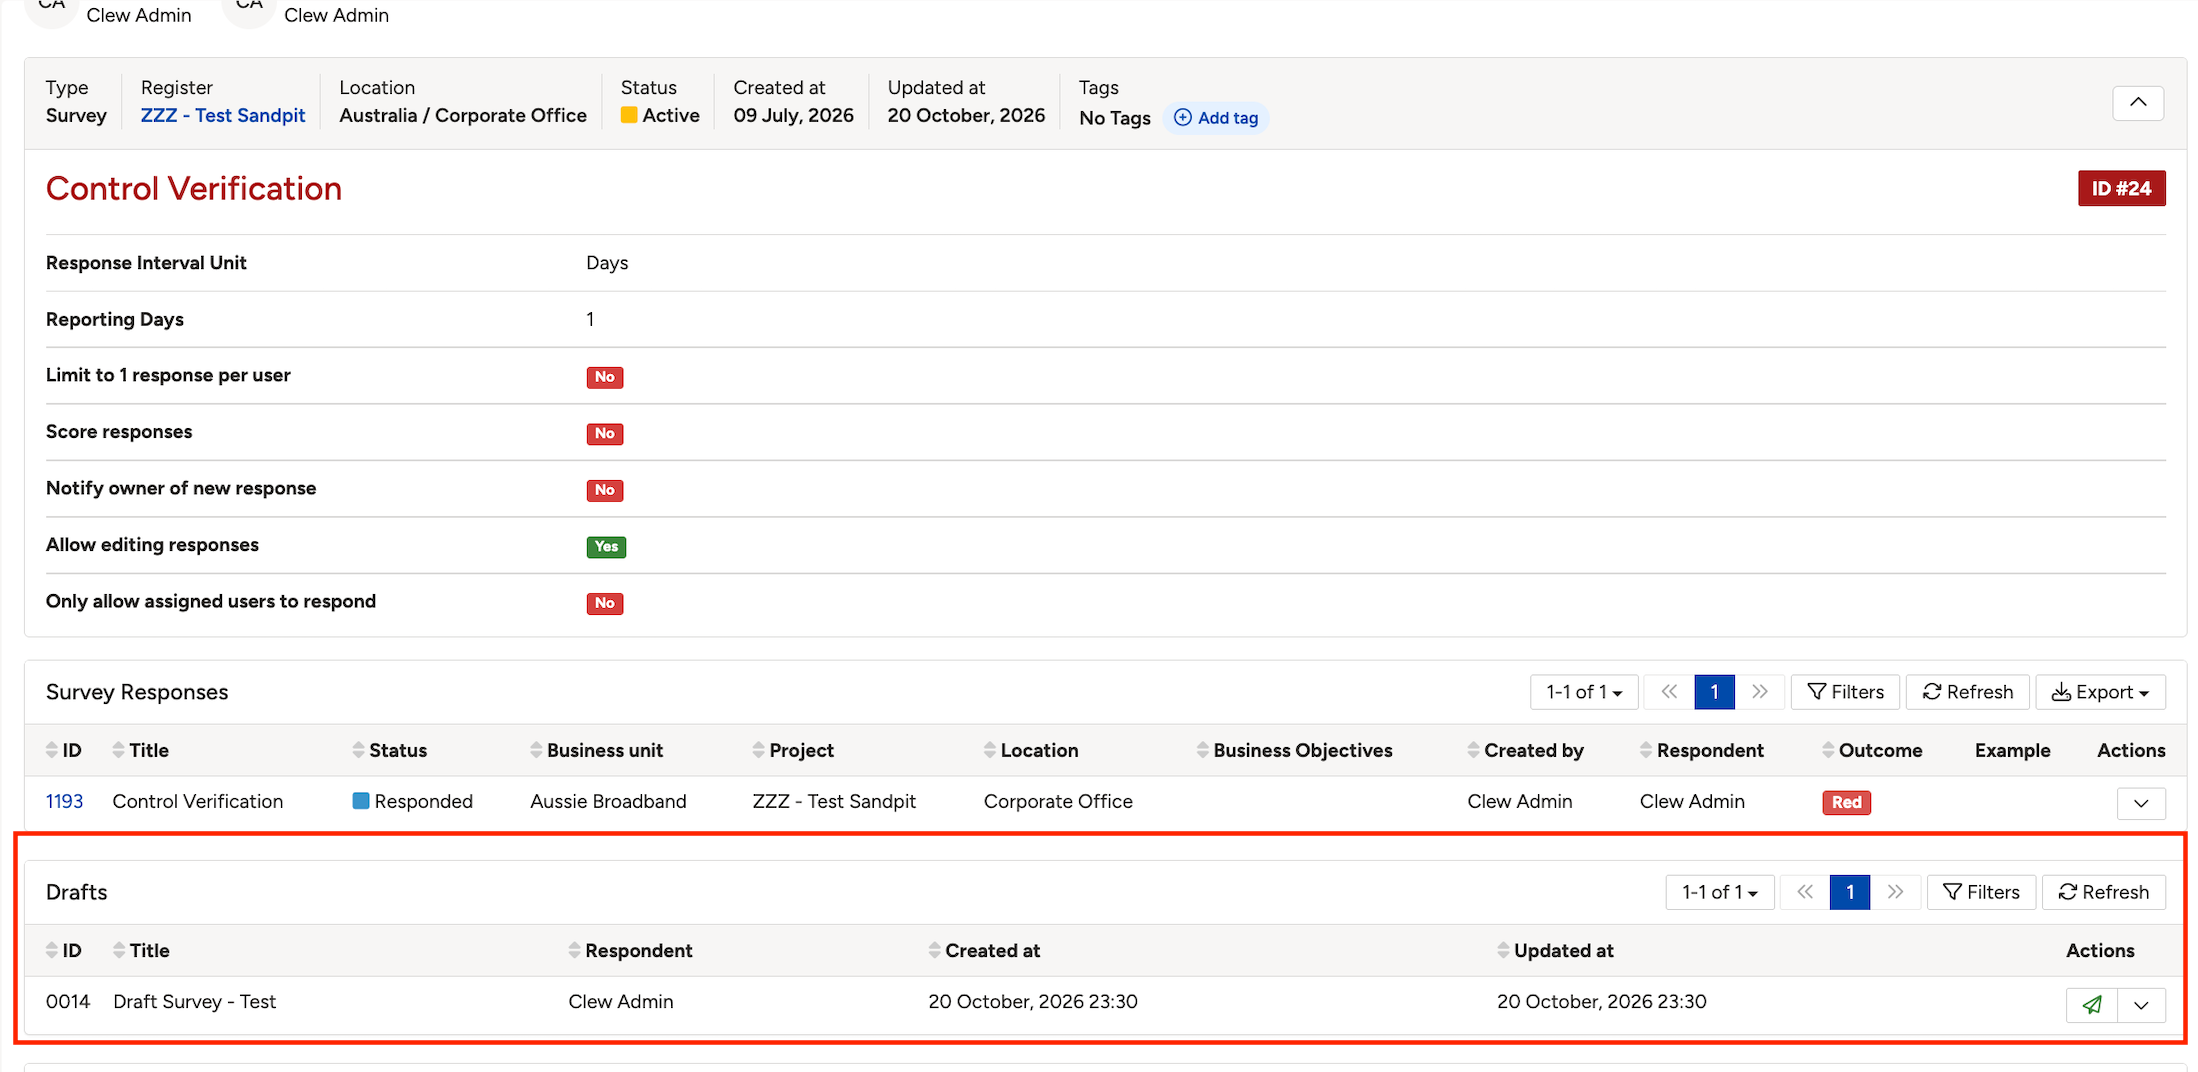The width and height of the screenshot is (2198, 1072).
Task: Click the ID #24 badge
Action: click(x=2121, y=188)
